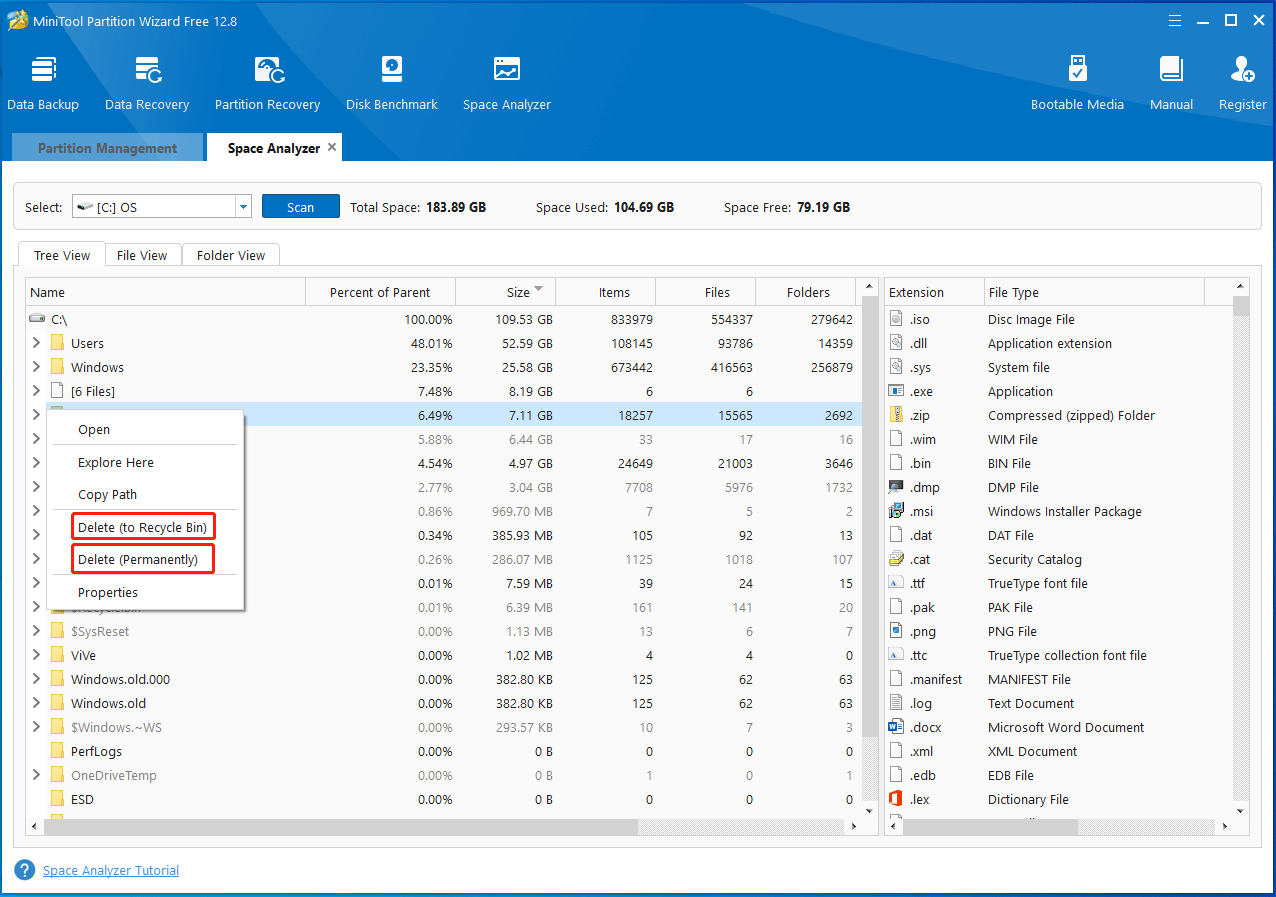This screenshot has height=897, width=1276.
Task: Sort by Extension column header
Action: coord(934,292)
